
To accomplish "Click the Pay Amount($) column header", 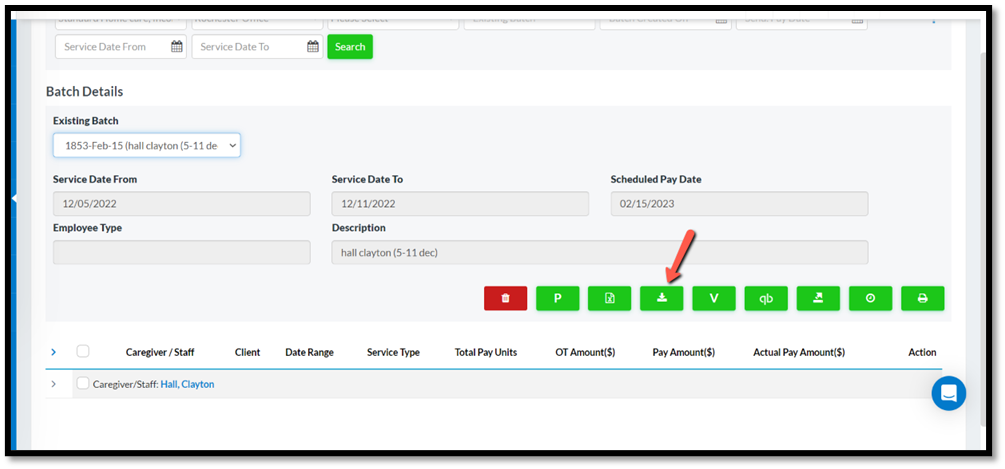I will tap(684, 352).
